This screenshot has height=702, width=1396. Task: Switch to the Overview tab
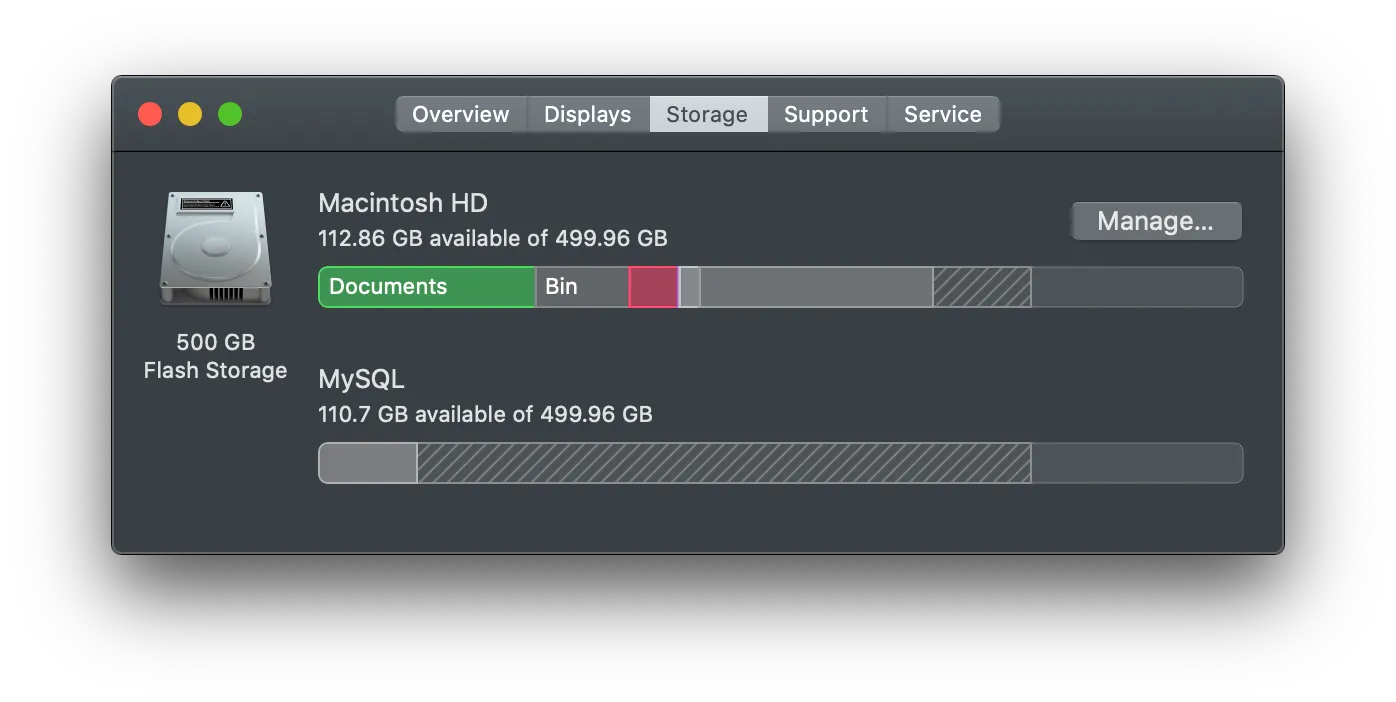coord(460,114)
